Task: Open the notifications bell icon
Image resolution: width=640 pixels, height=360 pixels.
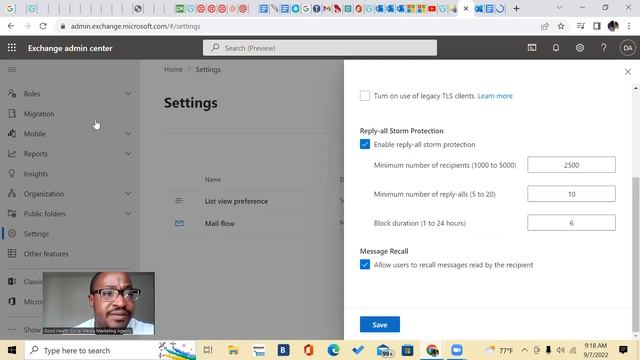Action: click(x=556, y=48)
